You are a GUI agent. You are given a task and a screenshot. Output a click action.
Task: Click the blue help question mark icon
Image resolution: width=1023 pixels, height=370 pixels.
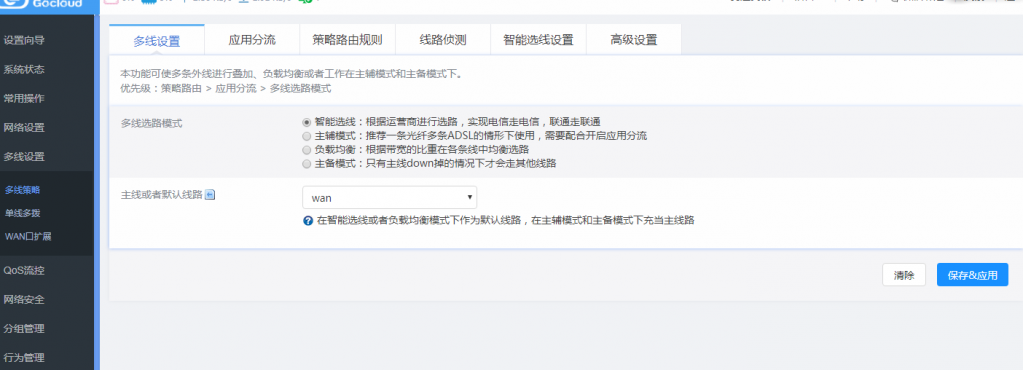pyautogui.click(x=308, y=221)
